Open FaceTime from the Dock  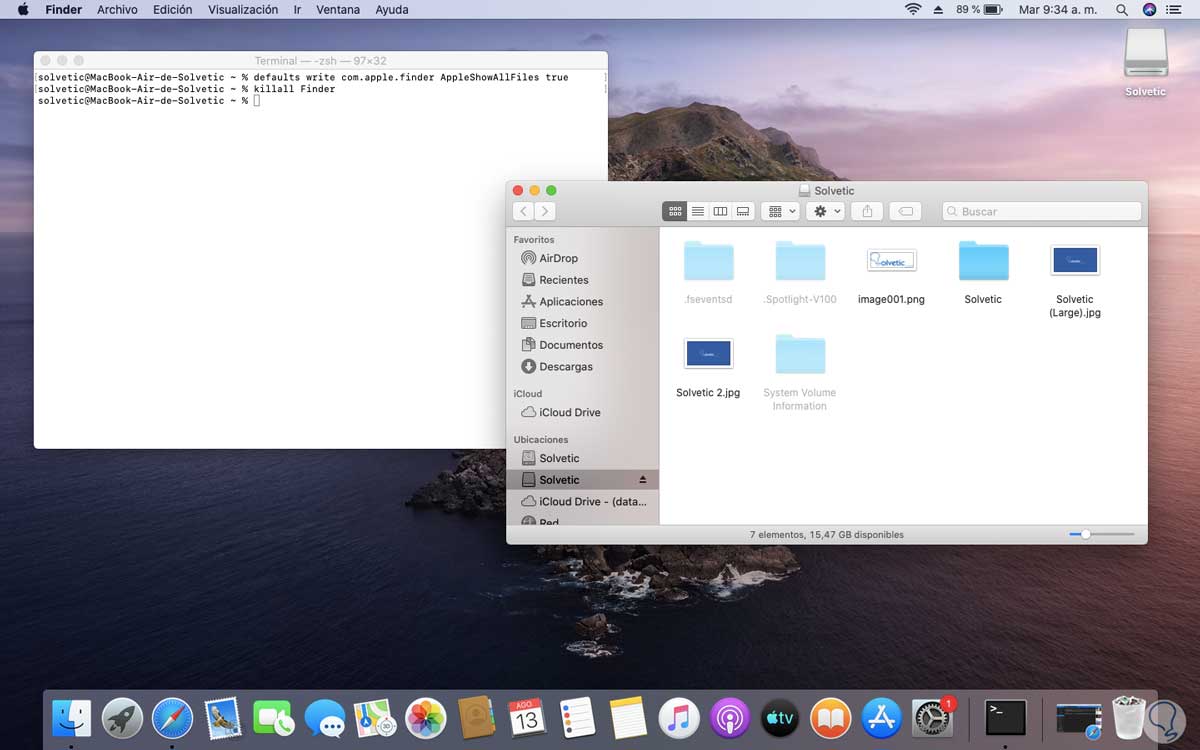tap(274, 718)
